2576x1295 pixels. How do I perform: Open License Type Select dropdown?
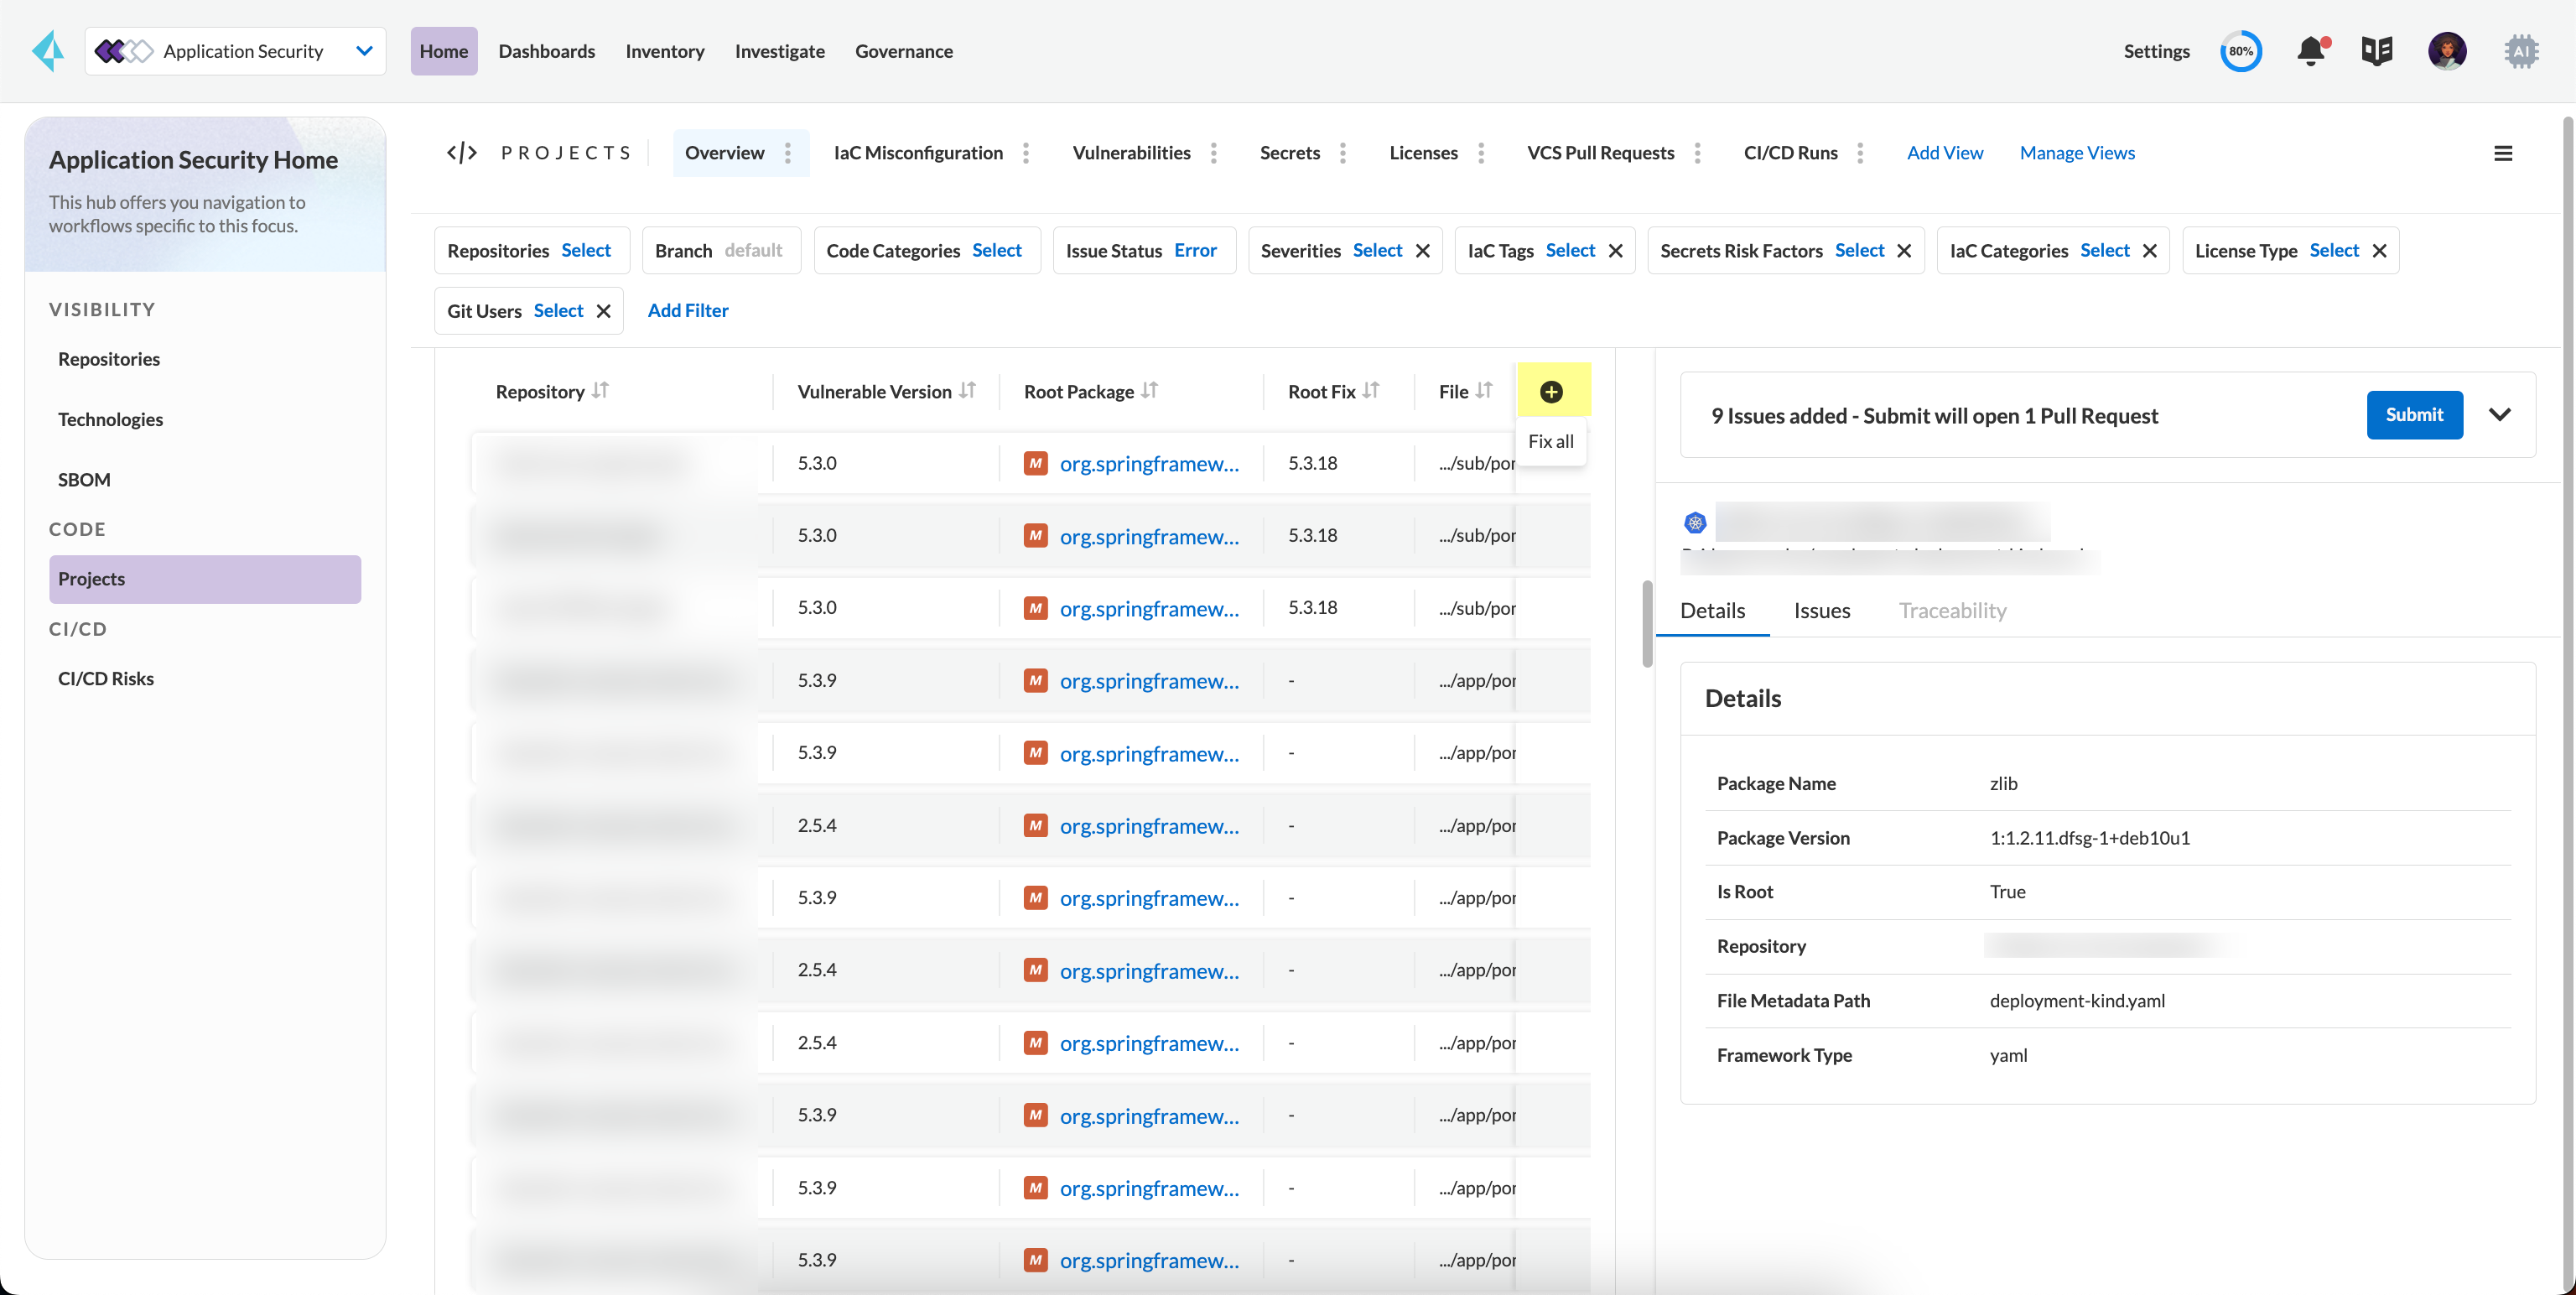tap(2334, 250)
